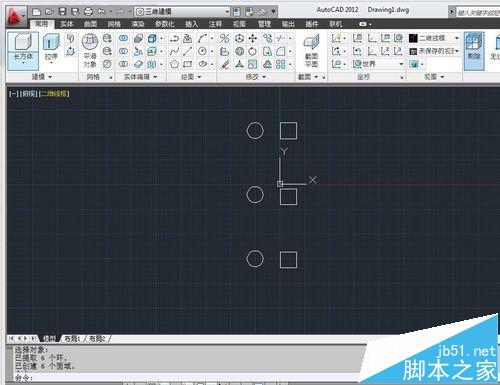Switch to the 插入 ribbon tab

[191, 24]
